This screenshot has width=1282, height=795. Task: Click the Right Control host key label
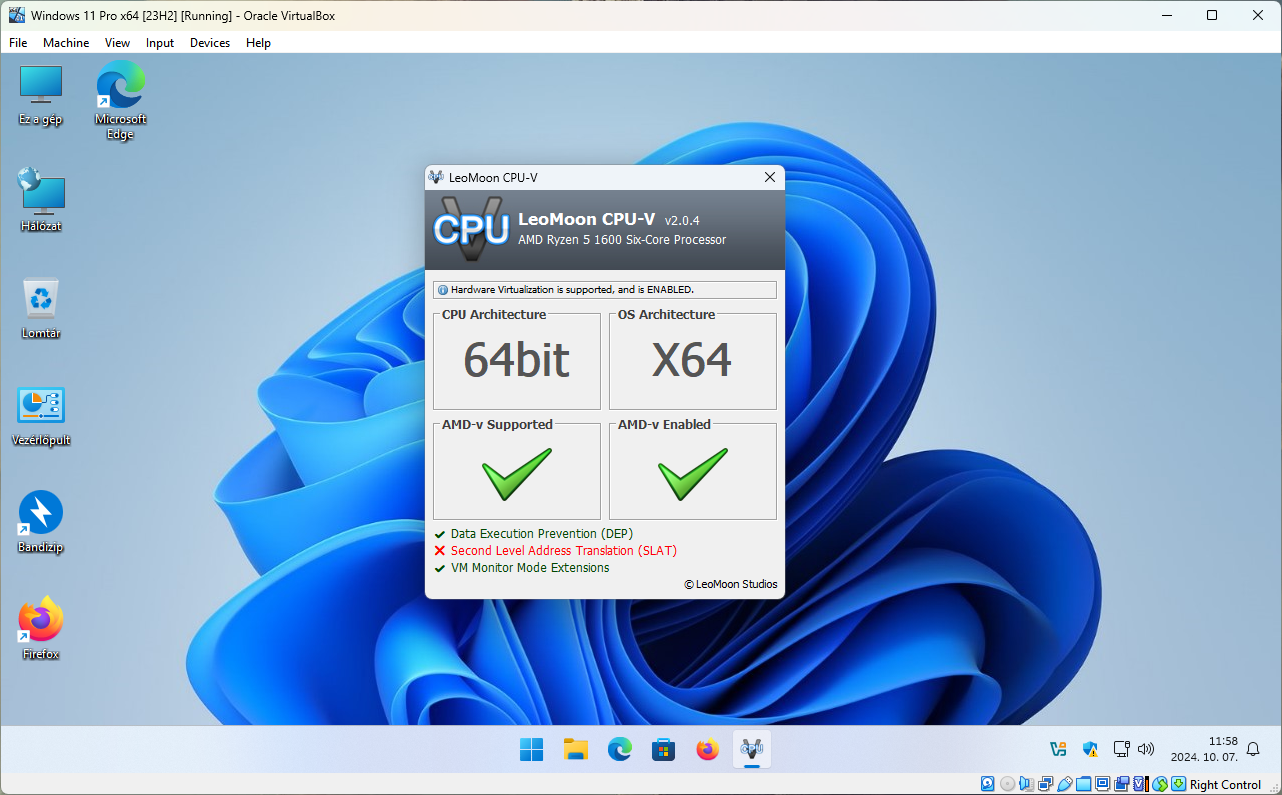pyautogui.click(x=1225, y=785)
